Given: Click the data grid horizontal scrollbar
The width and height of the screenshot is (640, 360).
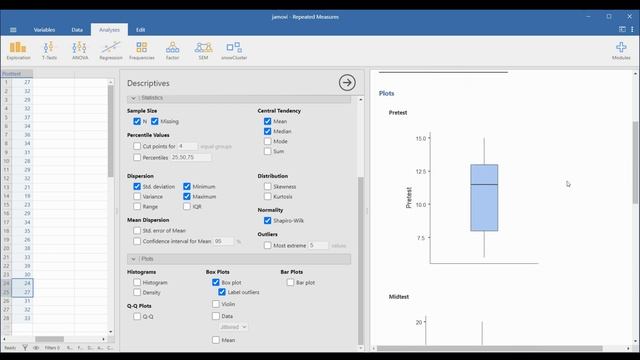Looking at the screenshot, I should (x=49, y=339).
